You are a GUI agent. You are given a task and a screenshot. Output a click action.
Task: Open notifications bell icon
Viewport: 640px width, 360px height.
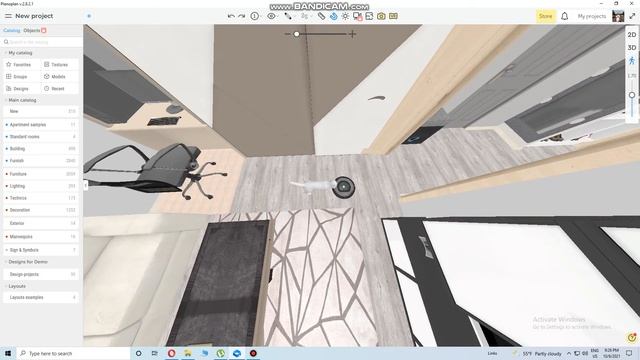pos(564,16)
